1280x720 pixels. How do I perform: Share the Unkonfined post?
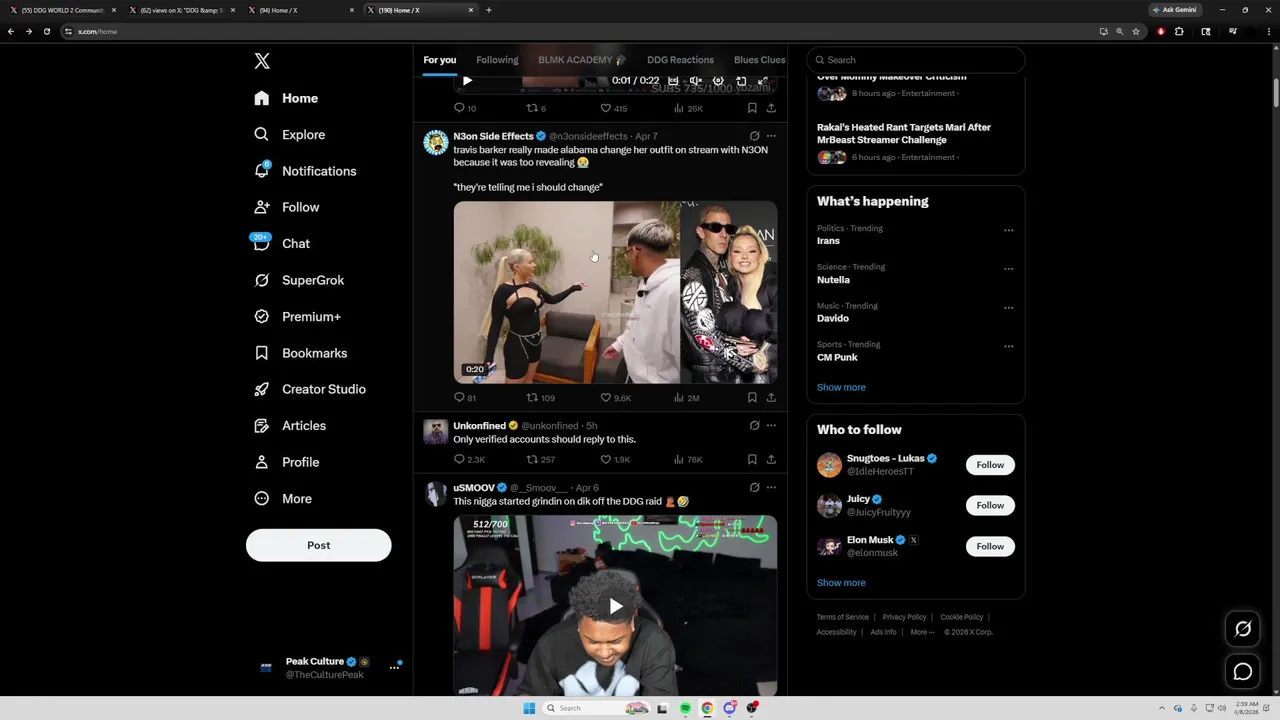[771, 459]
